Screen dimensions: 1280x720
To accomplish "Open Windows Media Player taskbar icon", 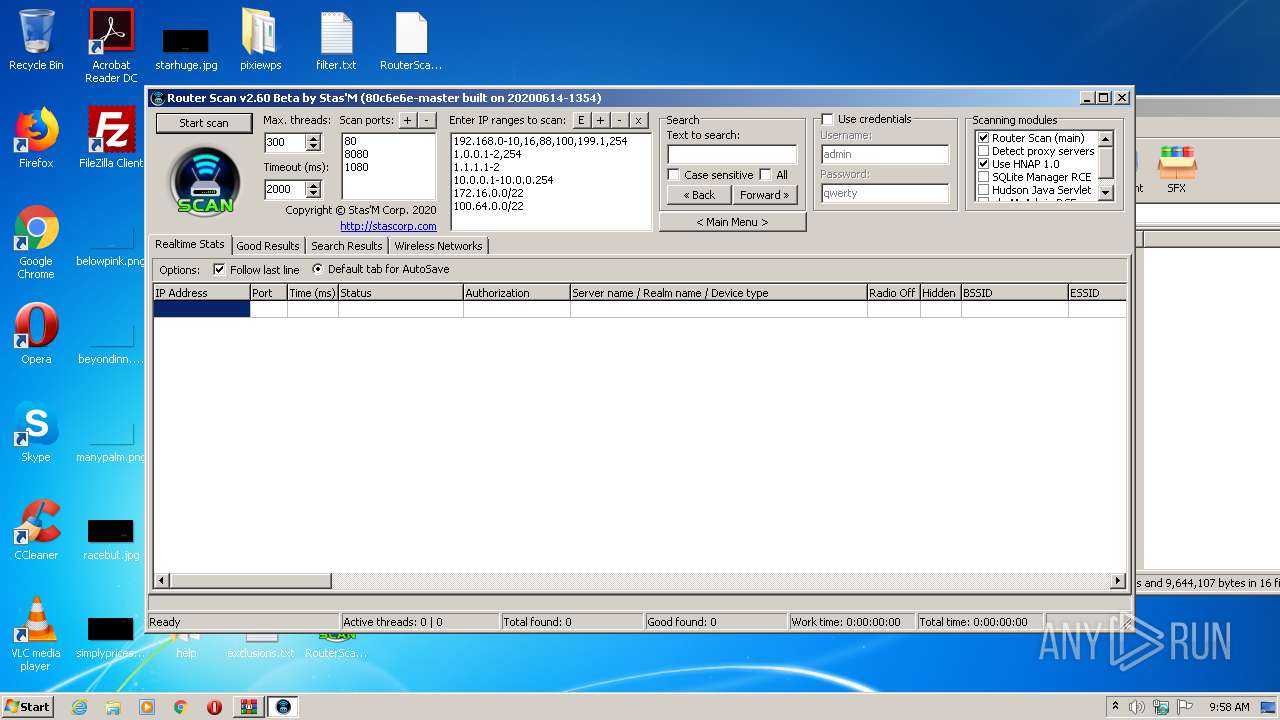I will (147, 707).
